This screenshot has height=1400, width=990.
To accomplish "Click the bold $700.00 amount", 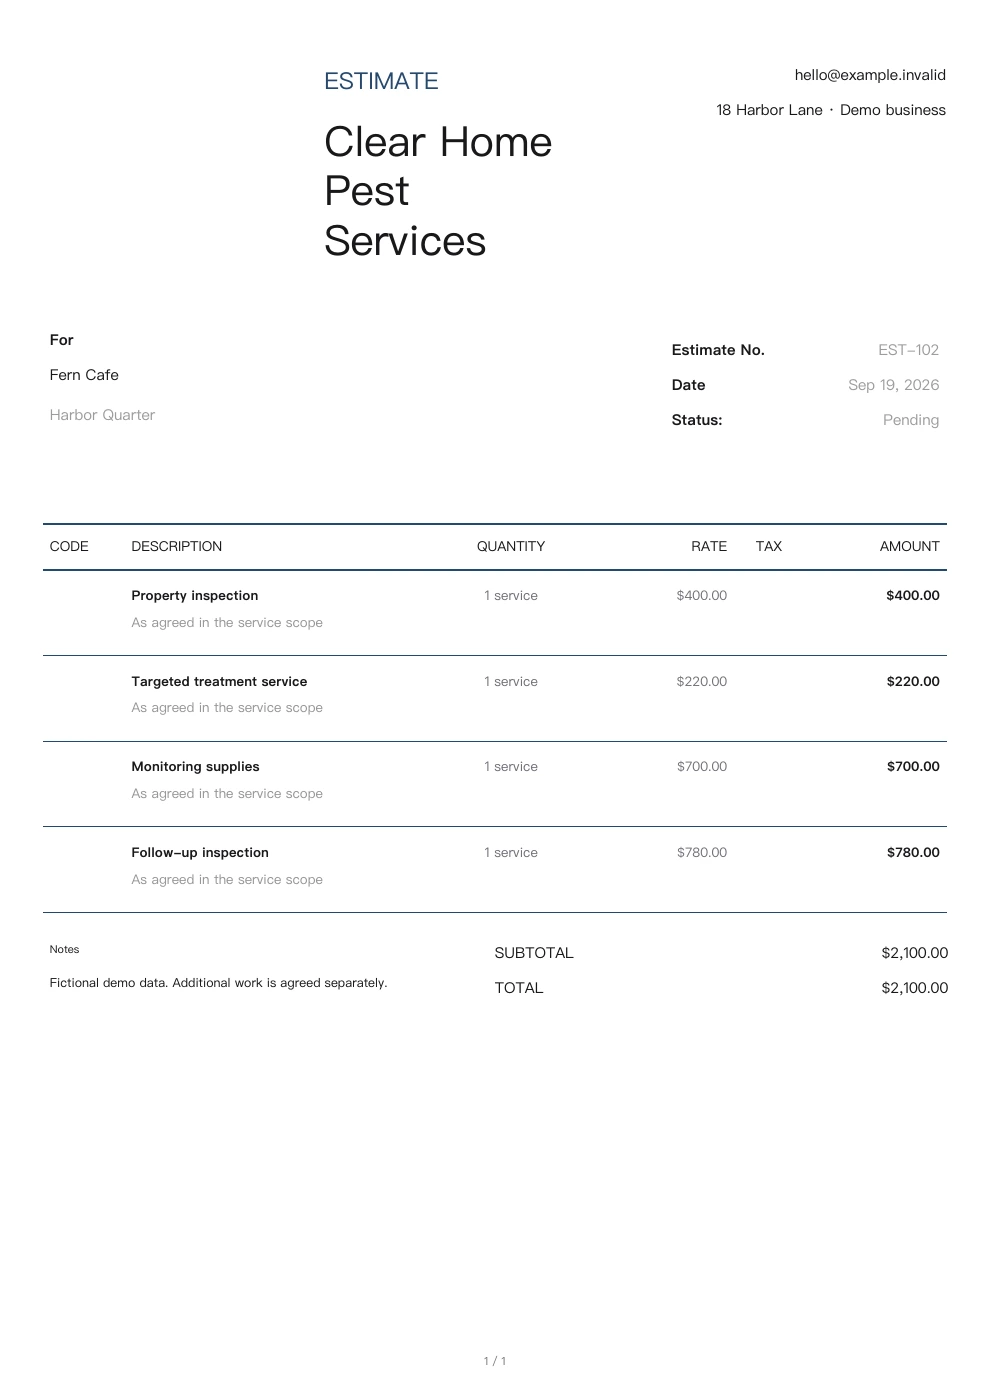I will (x=913, y=766).
